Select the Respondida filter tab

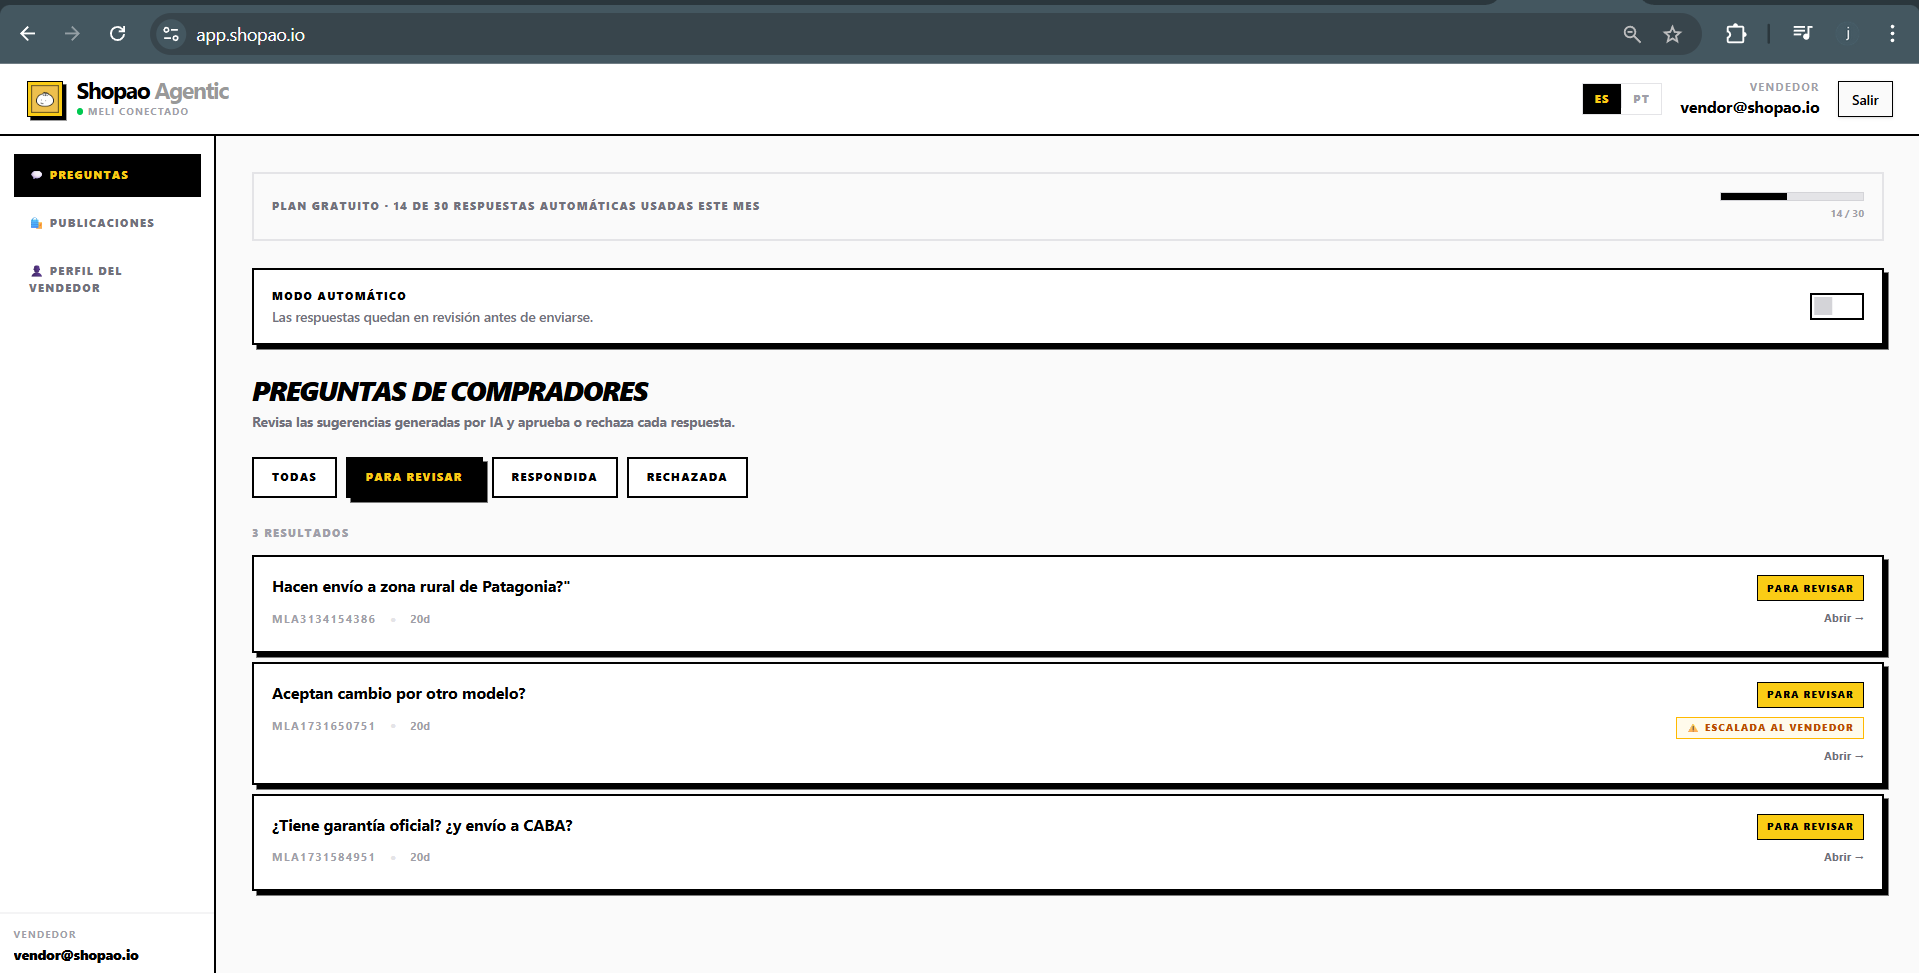[x=554, y=477]
